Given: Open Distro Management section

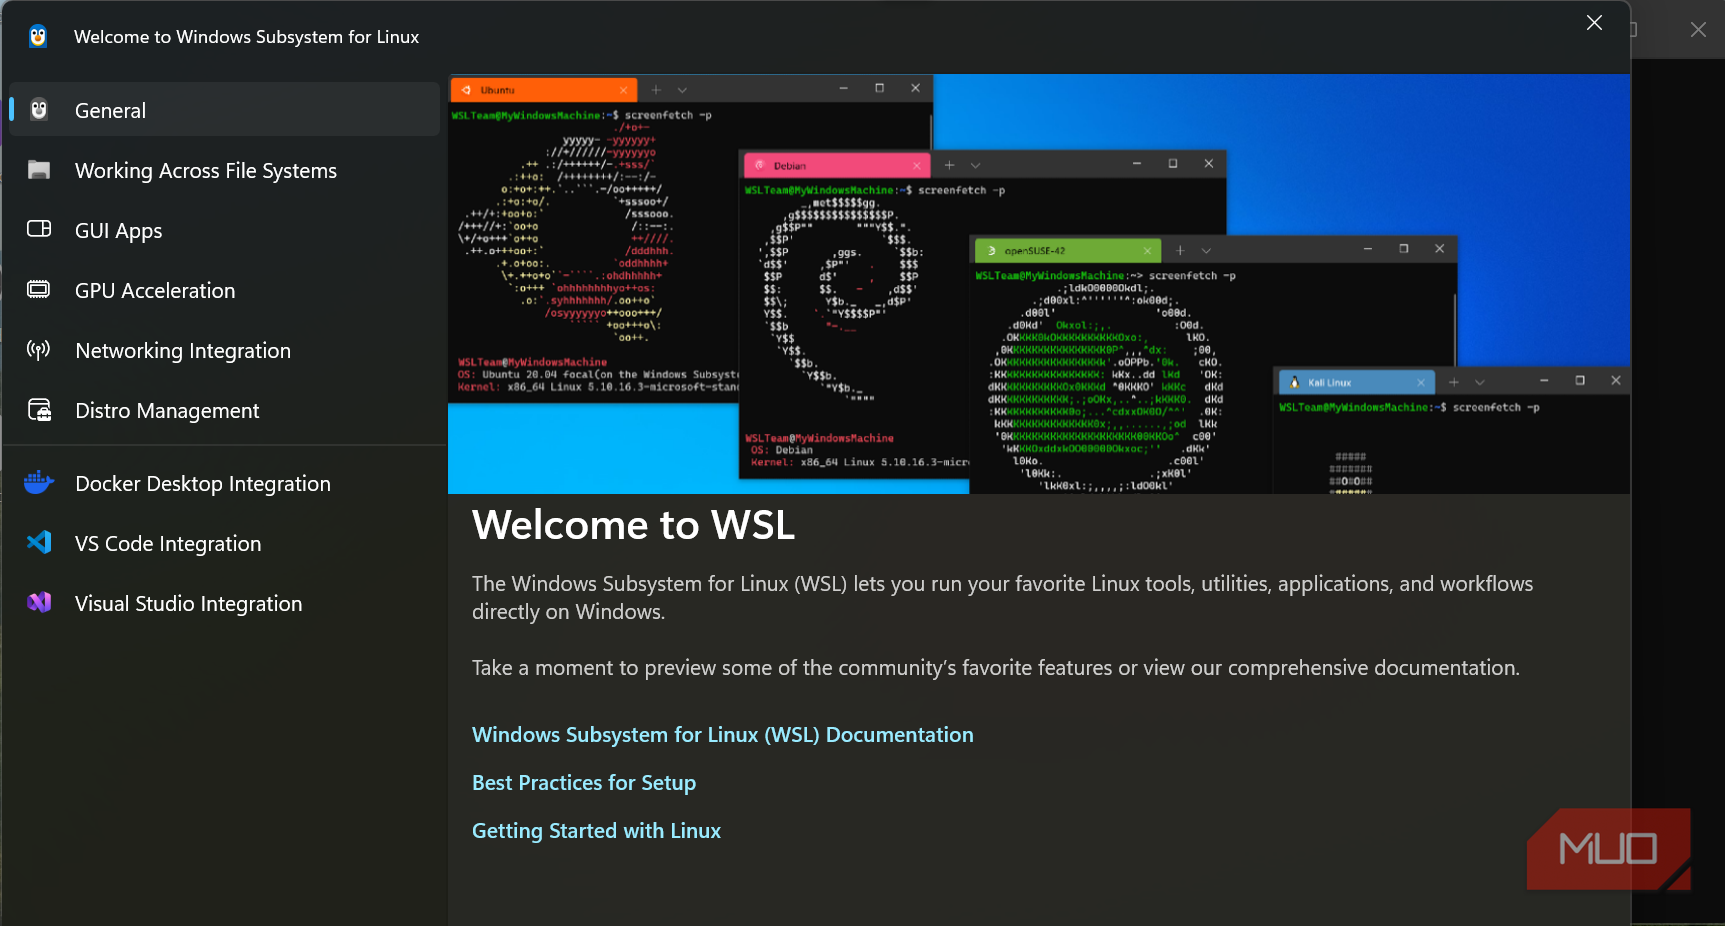Looking at the screenshot, I should point(225,410).
